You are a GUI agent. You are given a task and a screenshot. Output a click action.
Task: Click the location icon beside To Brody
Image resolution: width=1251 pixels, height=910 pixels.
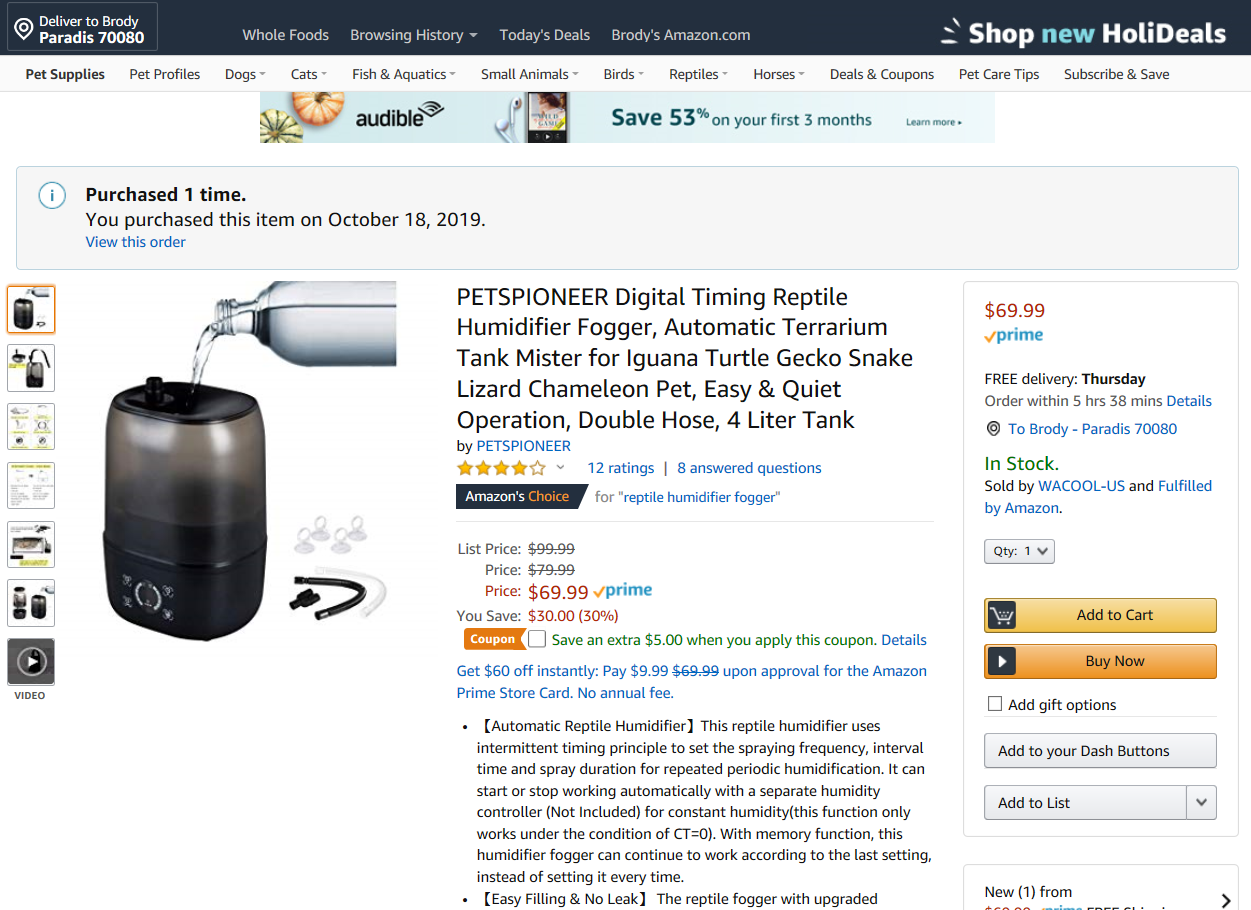[x=993, y=429]
